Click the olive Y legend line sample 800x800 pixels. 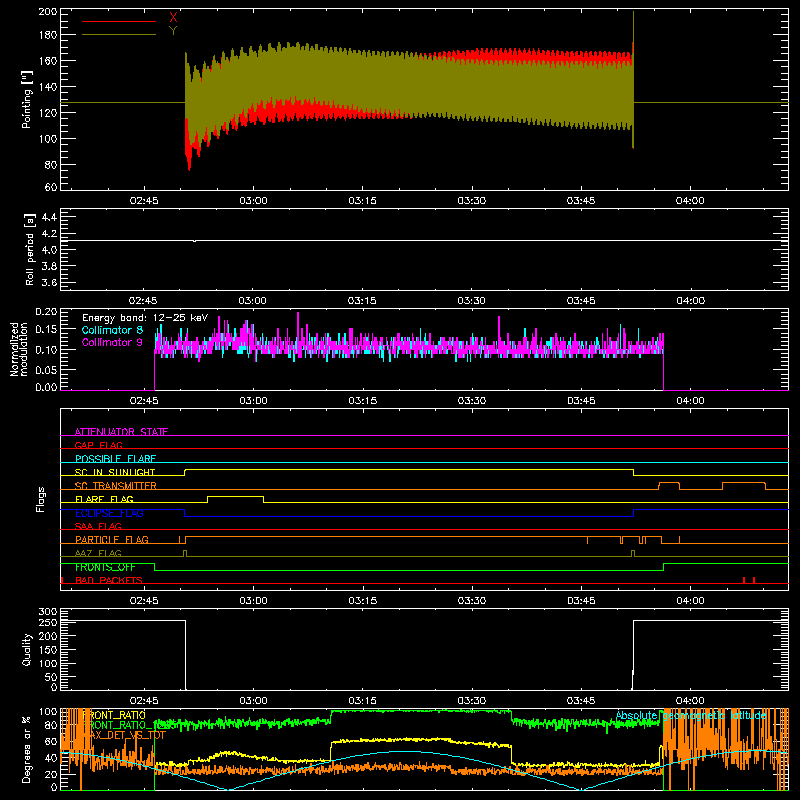119,35
